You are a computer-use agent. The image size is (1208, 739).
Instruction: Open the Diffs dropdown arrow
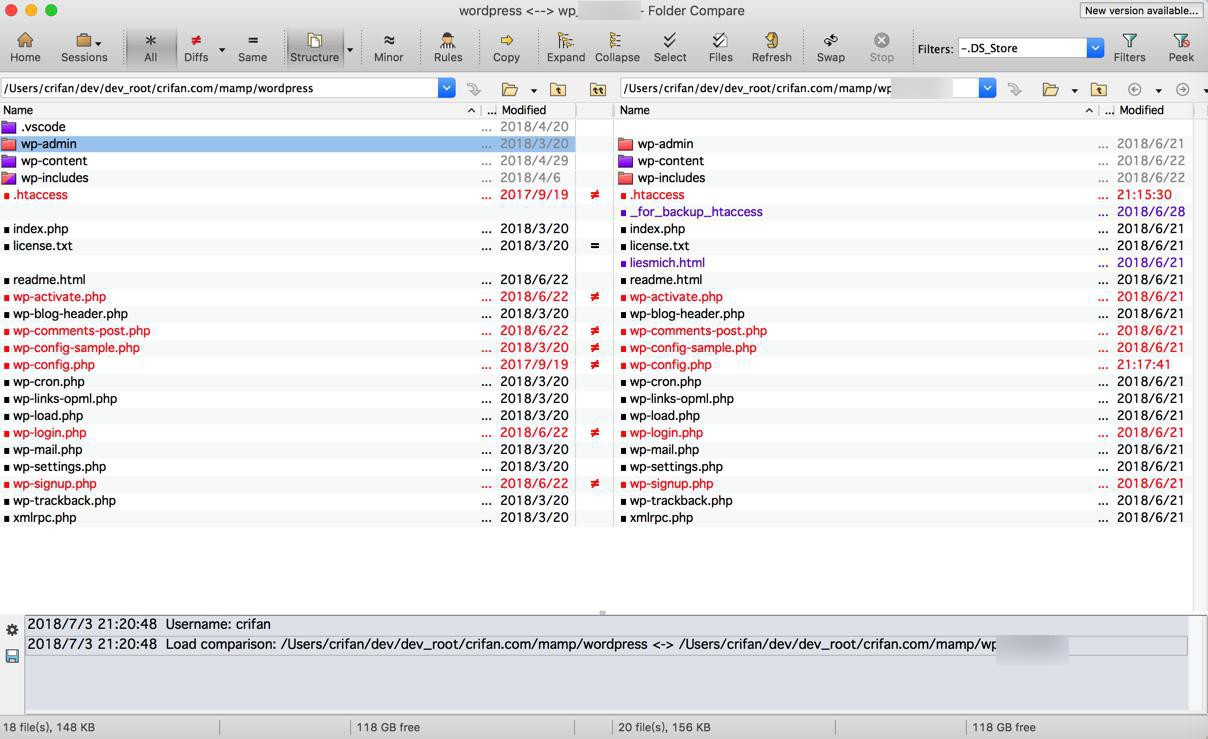222,49
